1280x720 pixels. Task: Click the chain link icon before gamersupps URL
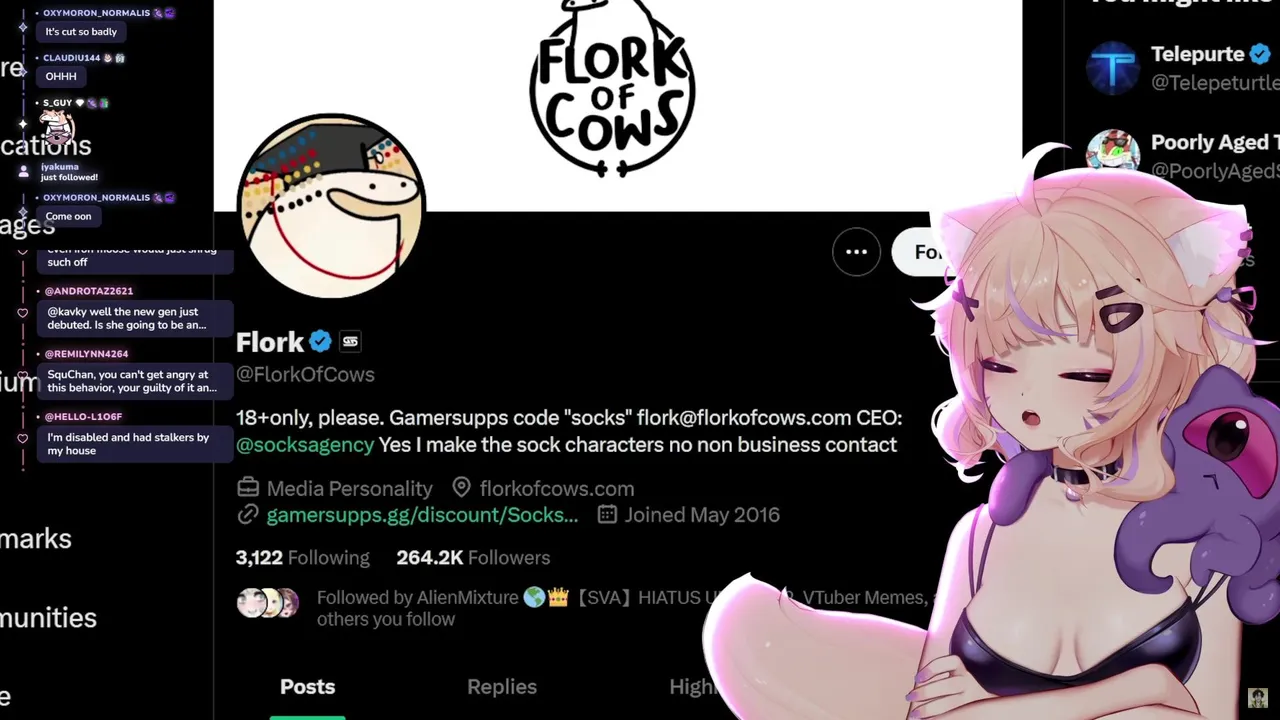[248, 515]
